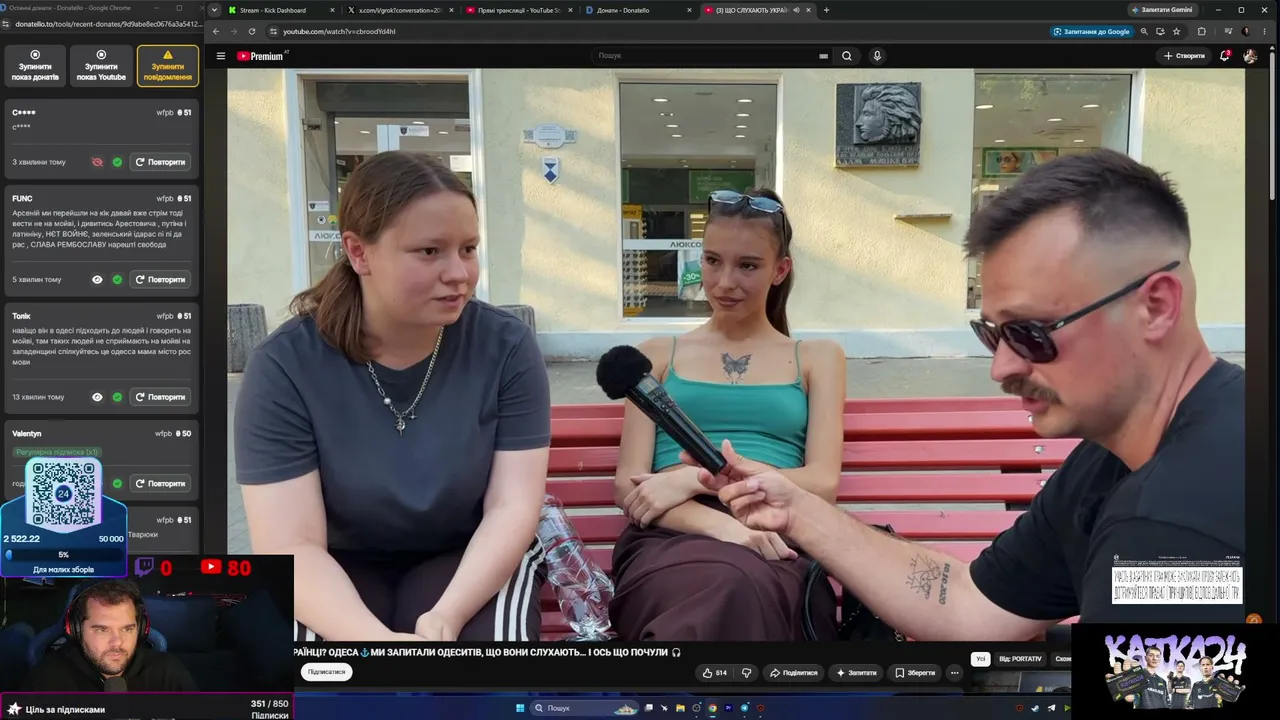This screenshot has width=1280, height=720.
Task: Switch to the x.com grok conversation tab
Action: pyautogui.click(x=400, y=10)
